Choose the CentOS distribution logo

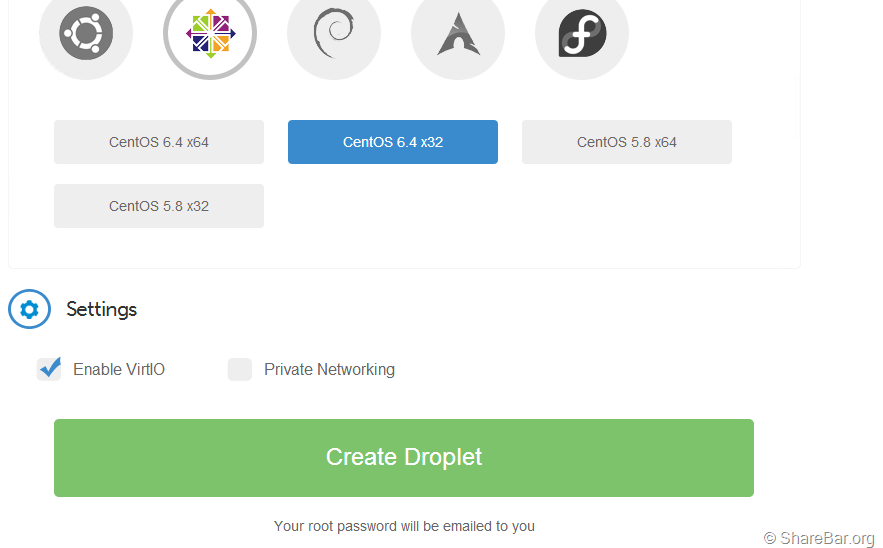tap(210, 34)
